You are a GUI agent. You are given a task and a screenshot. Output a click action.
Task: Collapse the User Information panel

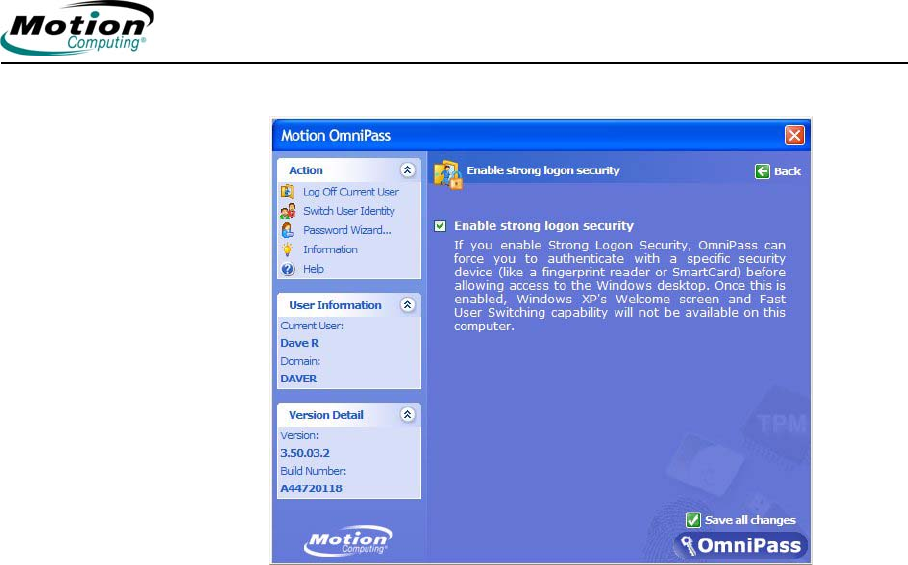[407, 304]
